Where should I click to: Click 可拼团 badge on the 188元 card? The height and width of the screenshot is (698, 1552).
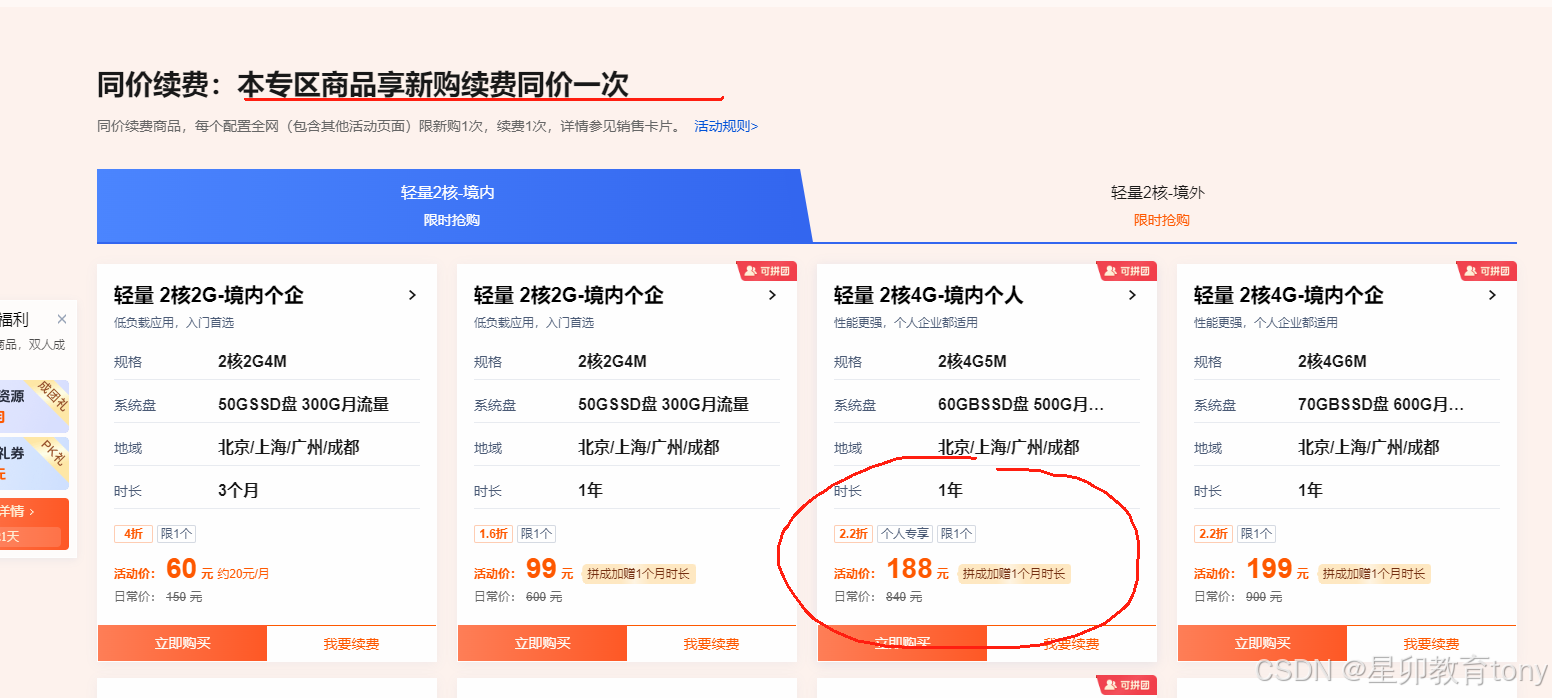tap(1127, 271)
